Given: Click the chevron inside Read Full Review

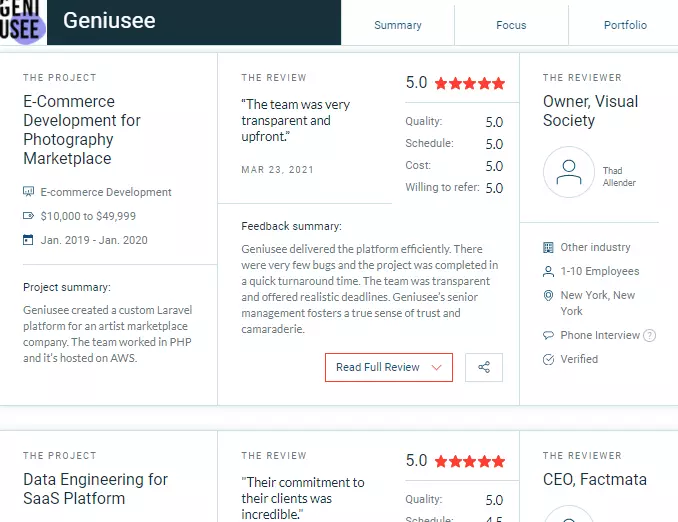Looking at the screenshot, I should 437,368.
